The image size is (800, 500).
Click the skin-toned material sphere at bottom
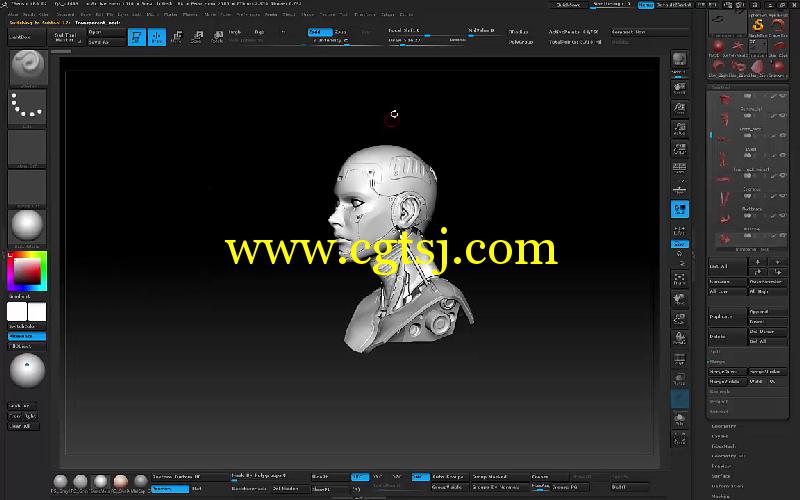pyautogui.click(x=120, y=482)
